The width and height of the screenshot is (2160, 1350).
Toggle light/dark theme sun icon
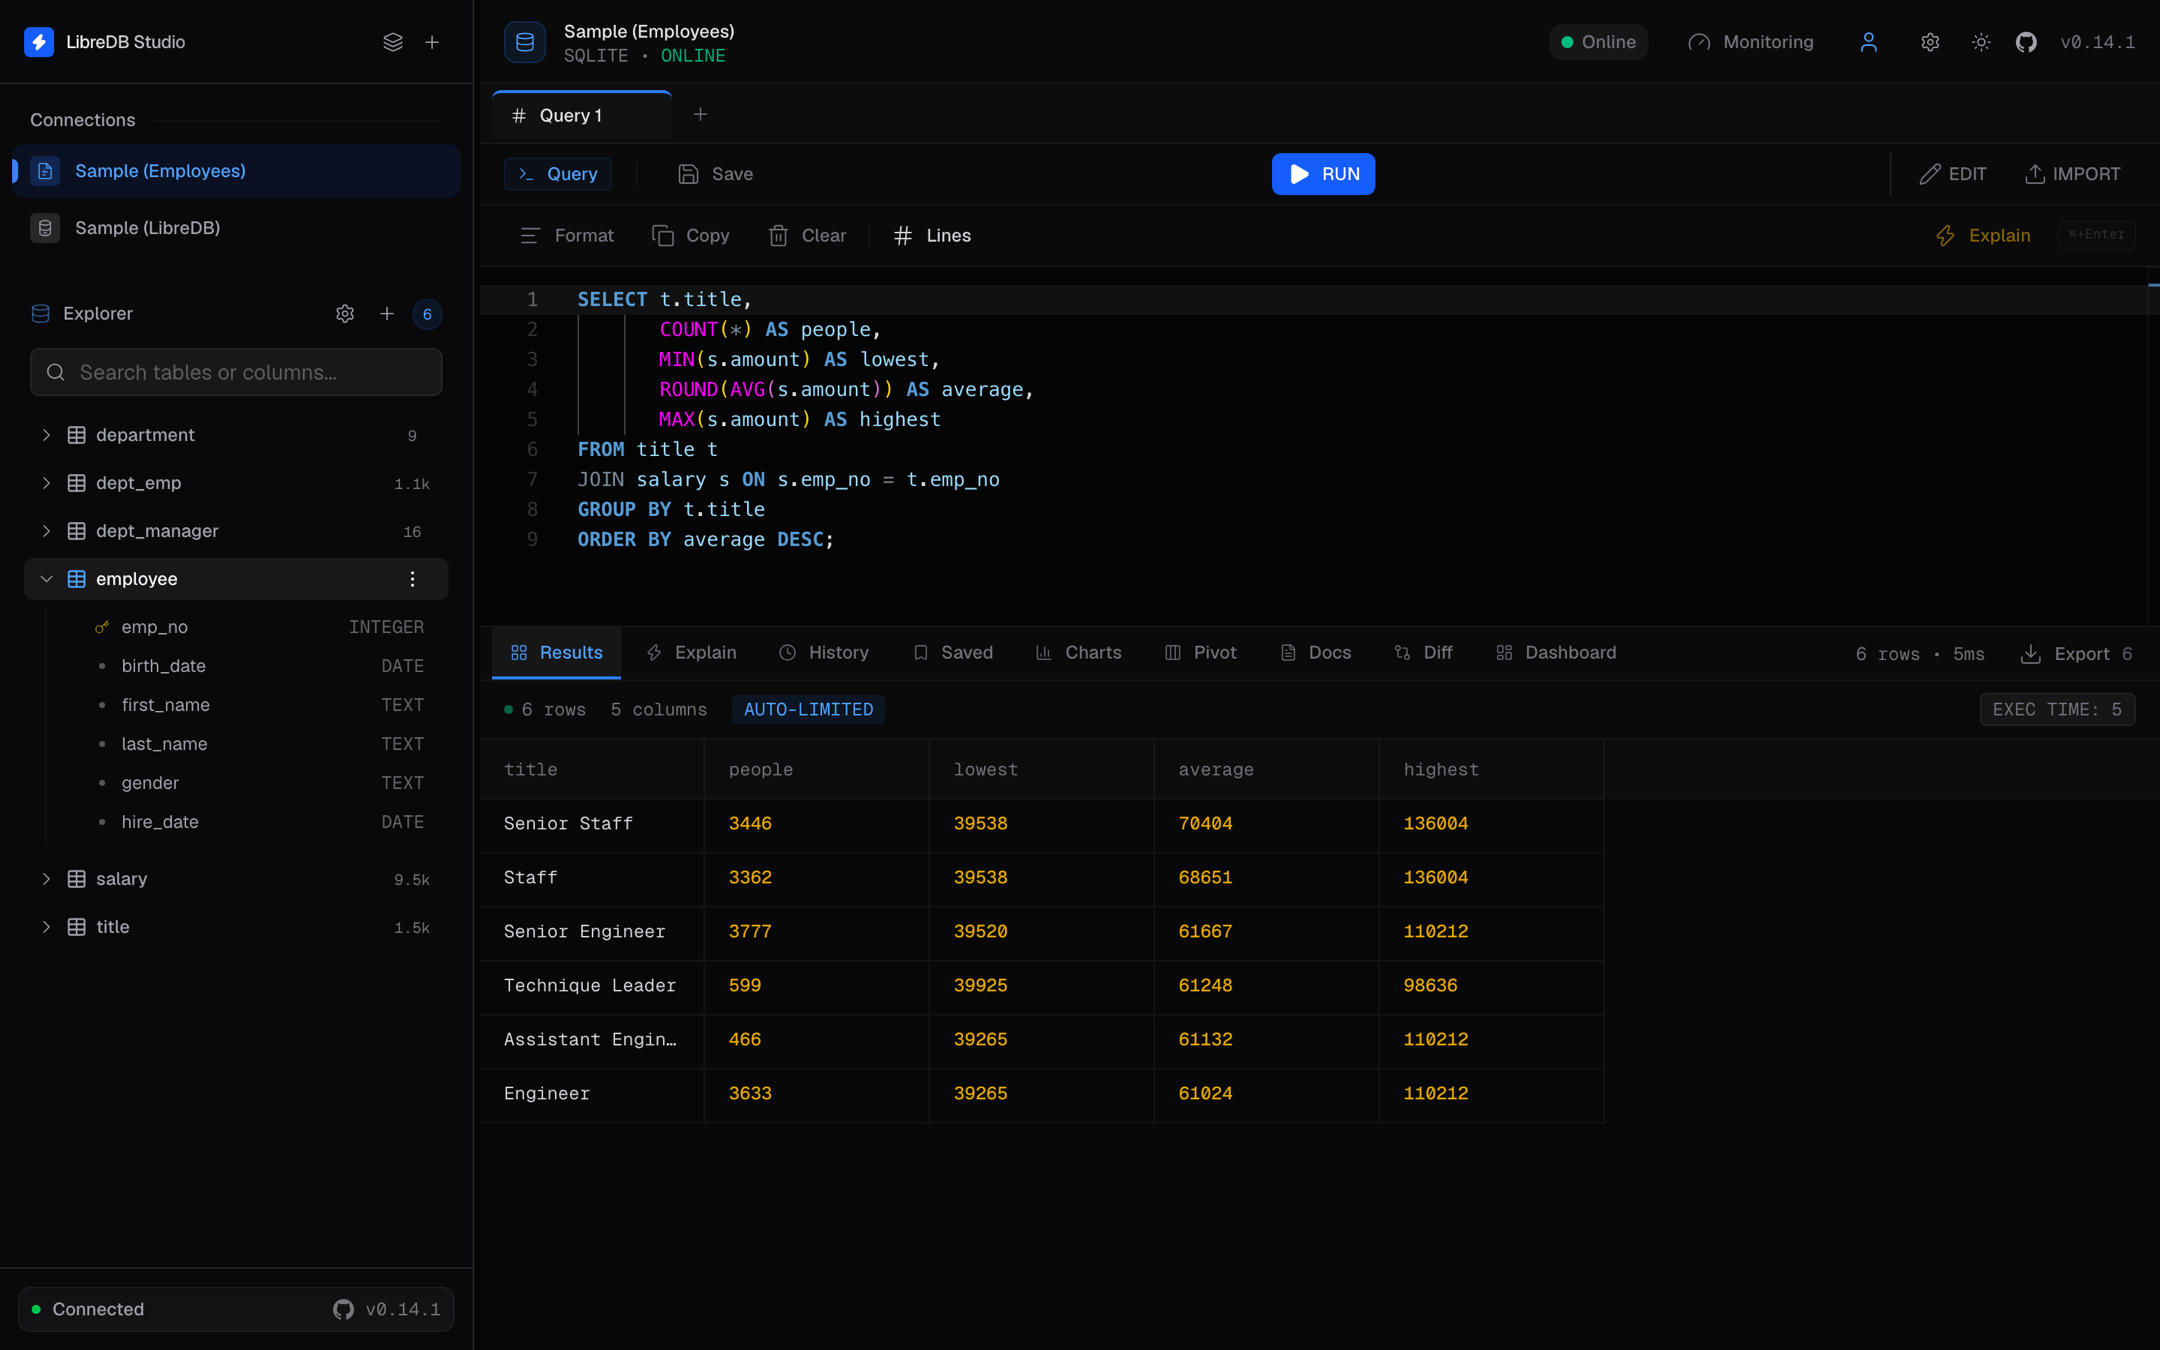1980,42
